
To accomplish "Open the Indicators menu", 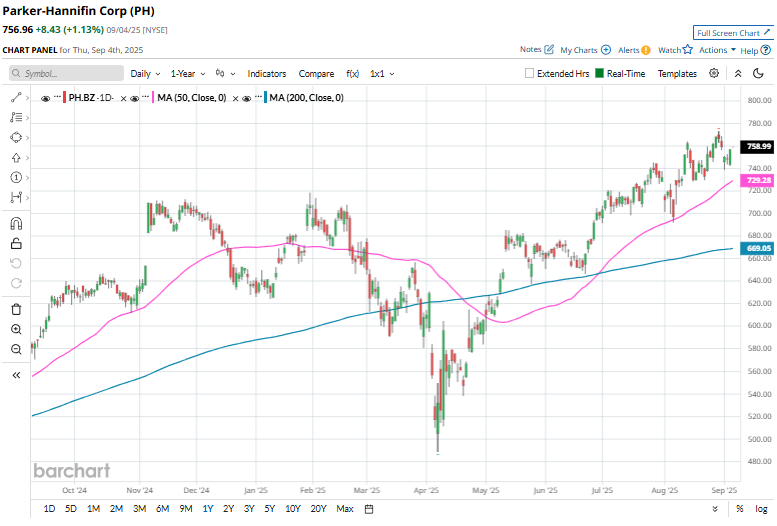I will click(267, 73).
